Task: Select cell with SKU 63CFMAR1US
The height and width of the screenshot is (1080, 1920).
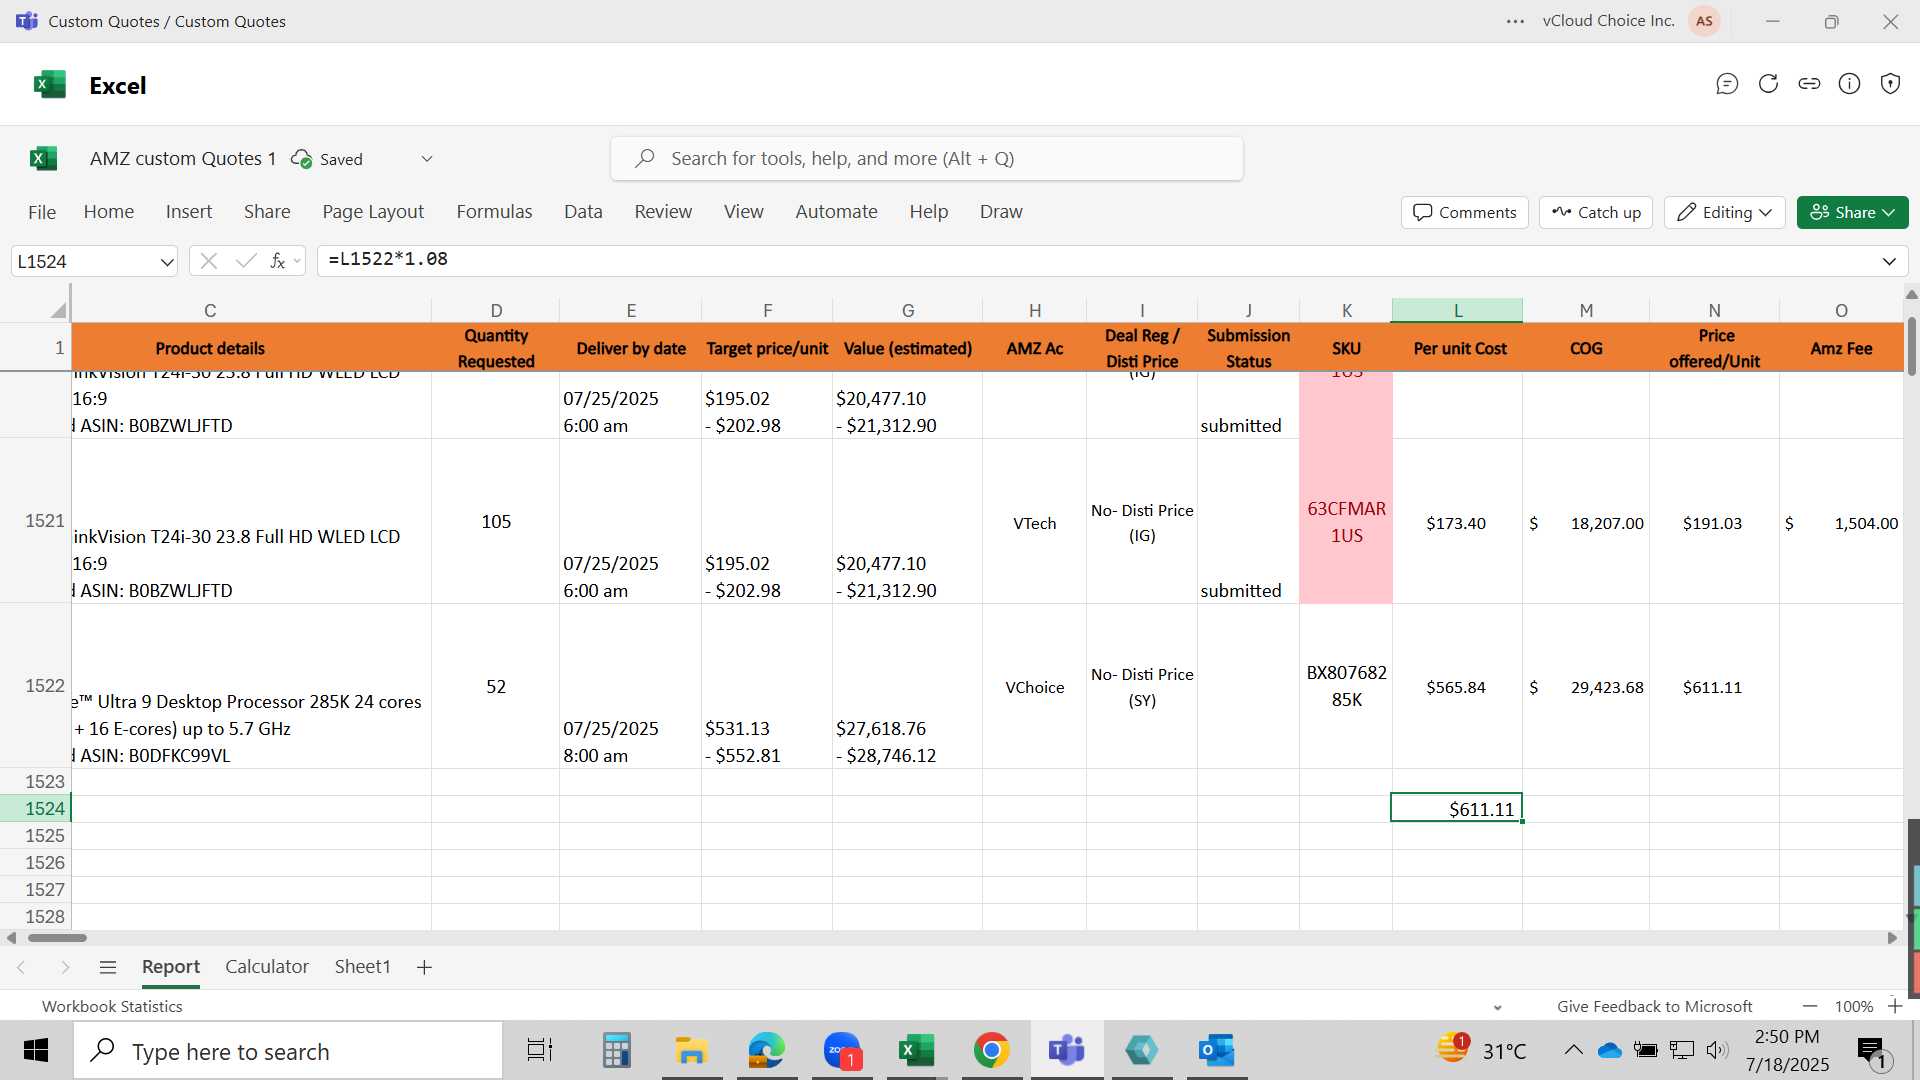Action: pyautogui.click(x=1346, y=522)
